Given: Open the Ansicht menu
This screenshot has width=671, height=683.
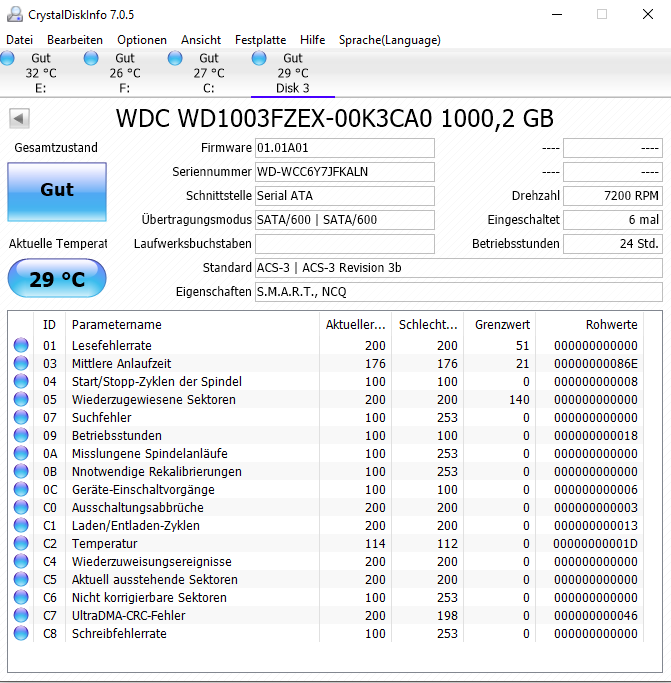Looking at the screenshot, I should [x=201, y=40].
